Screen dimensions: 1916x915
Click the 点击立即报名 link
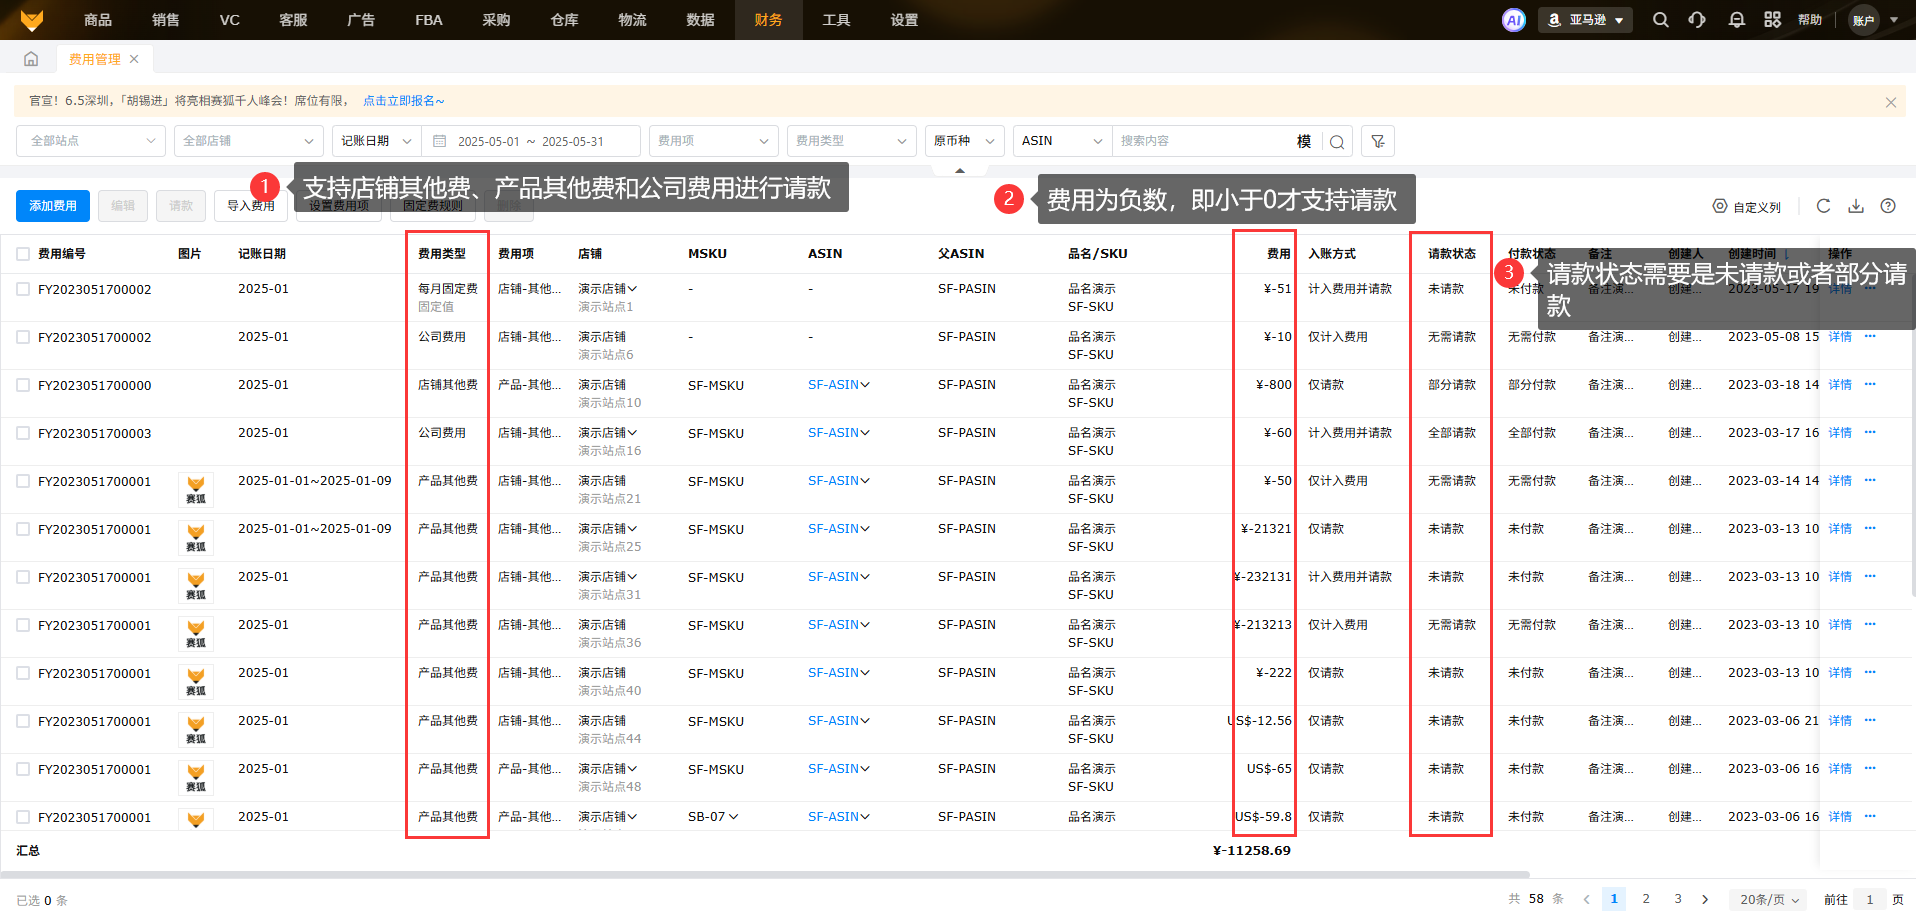[403, 101]
